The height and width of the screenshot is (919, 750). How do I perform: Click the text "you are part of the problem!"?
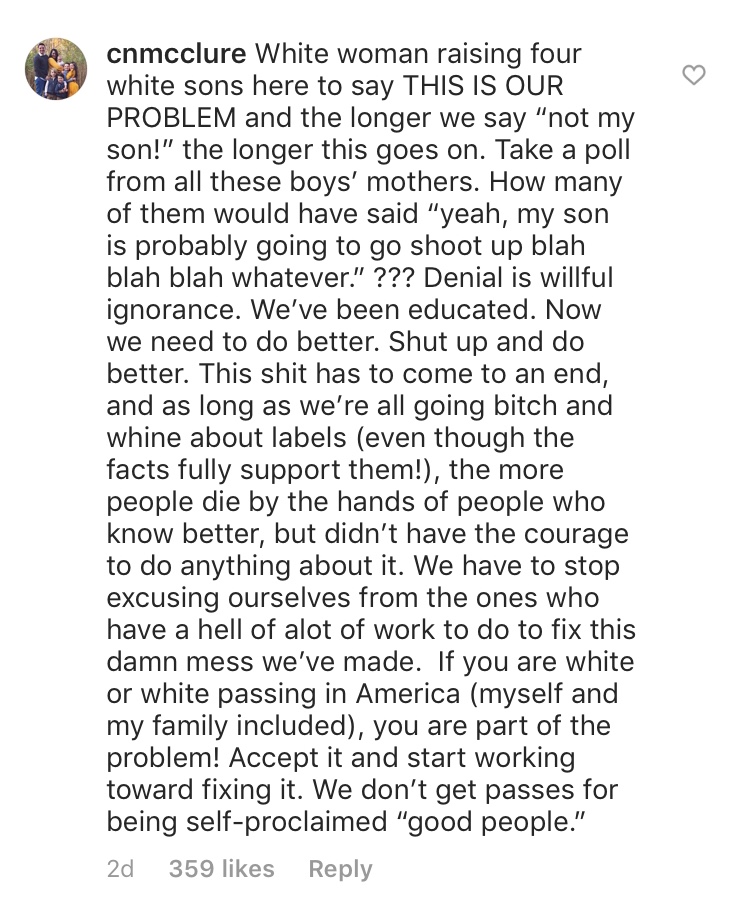point(359,741)
